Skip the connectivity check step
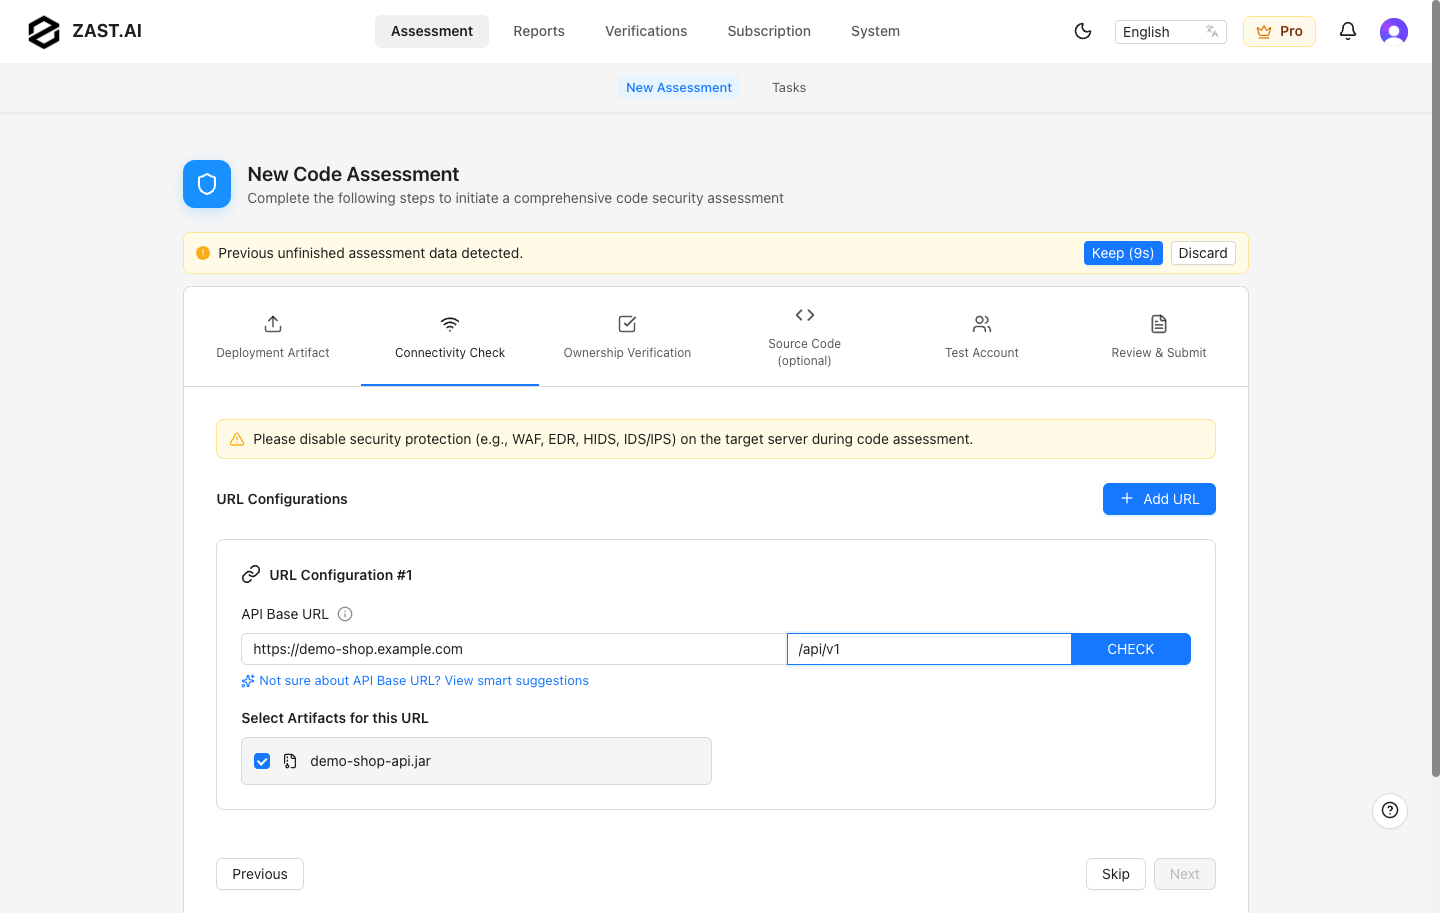The width and height of the screenshot is (1440, 913). [1116, 874]
